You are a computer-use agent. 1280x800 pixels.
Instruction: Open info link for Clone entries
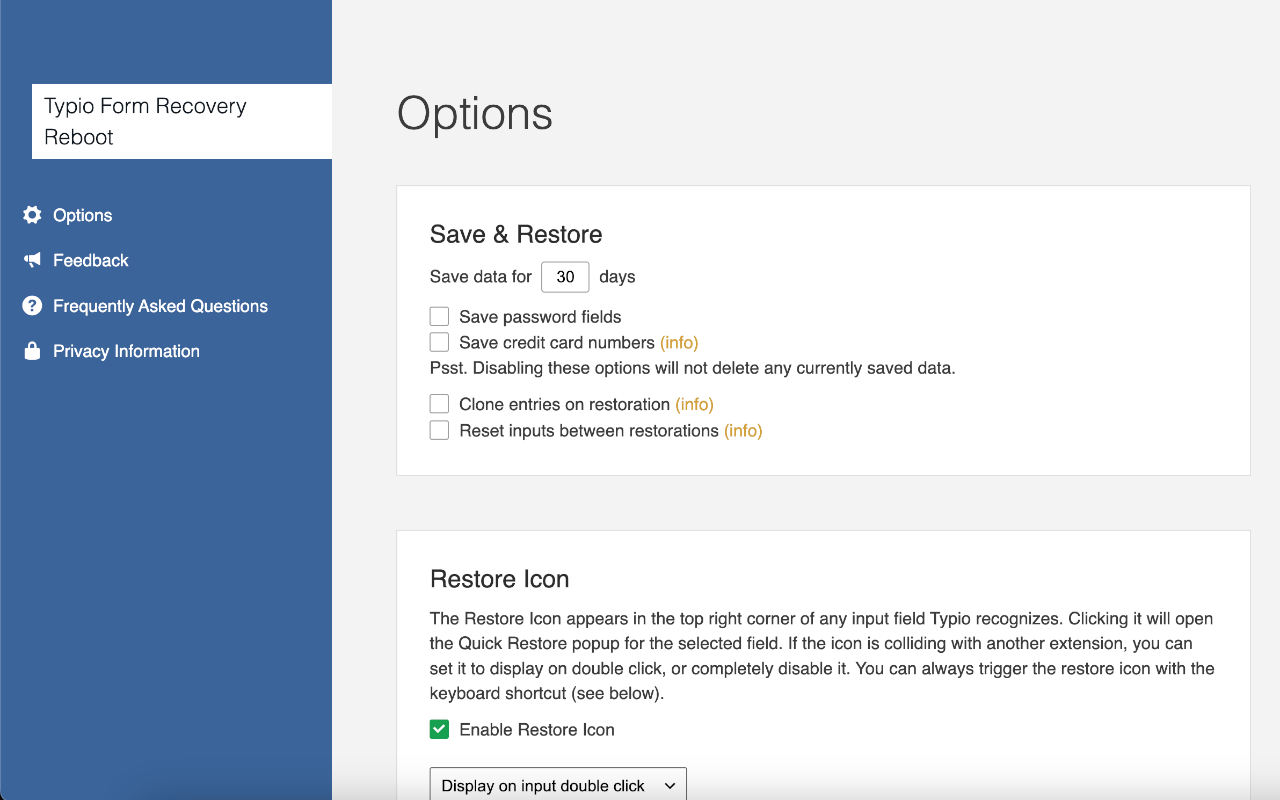pyautogui.click(x=694, y=404)
